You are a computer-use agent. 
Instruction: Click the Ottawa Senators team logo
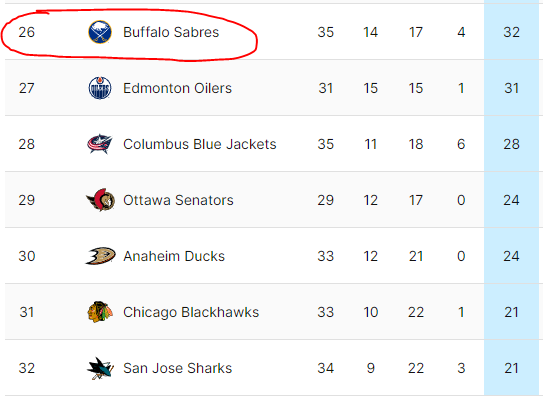(x=100, y=200)
